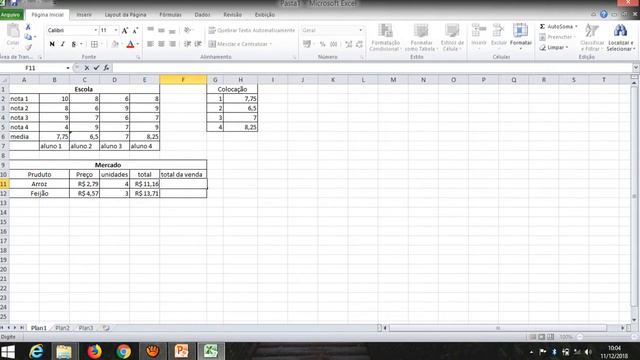Click the accounting currency format icon
Image resolution: width=640 pixels, height=360 pixels.
point(307,44)
